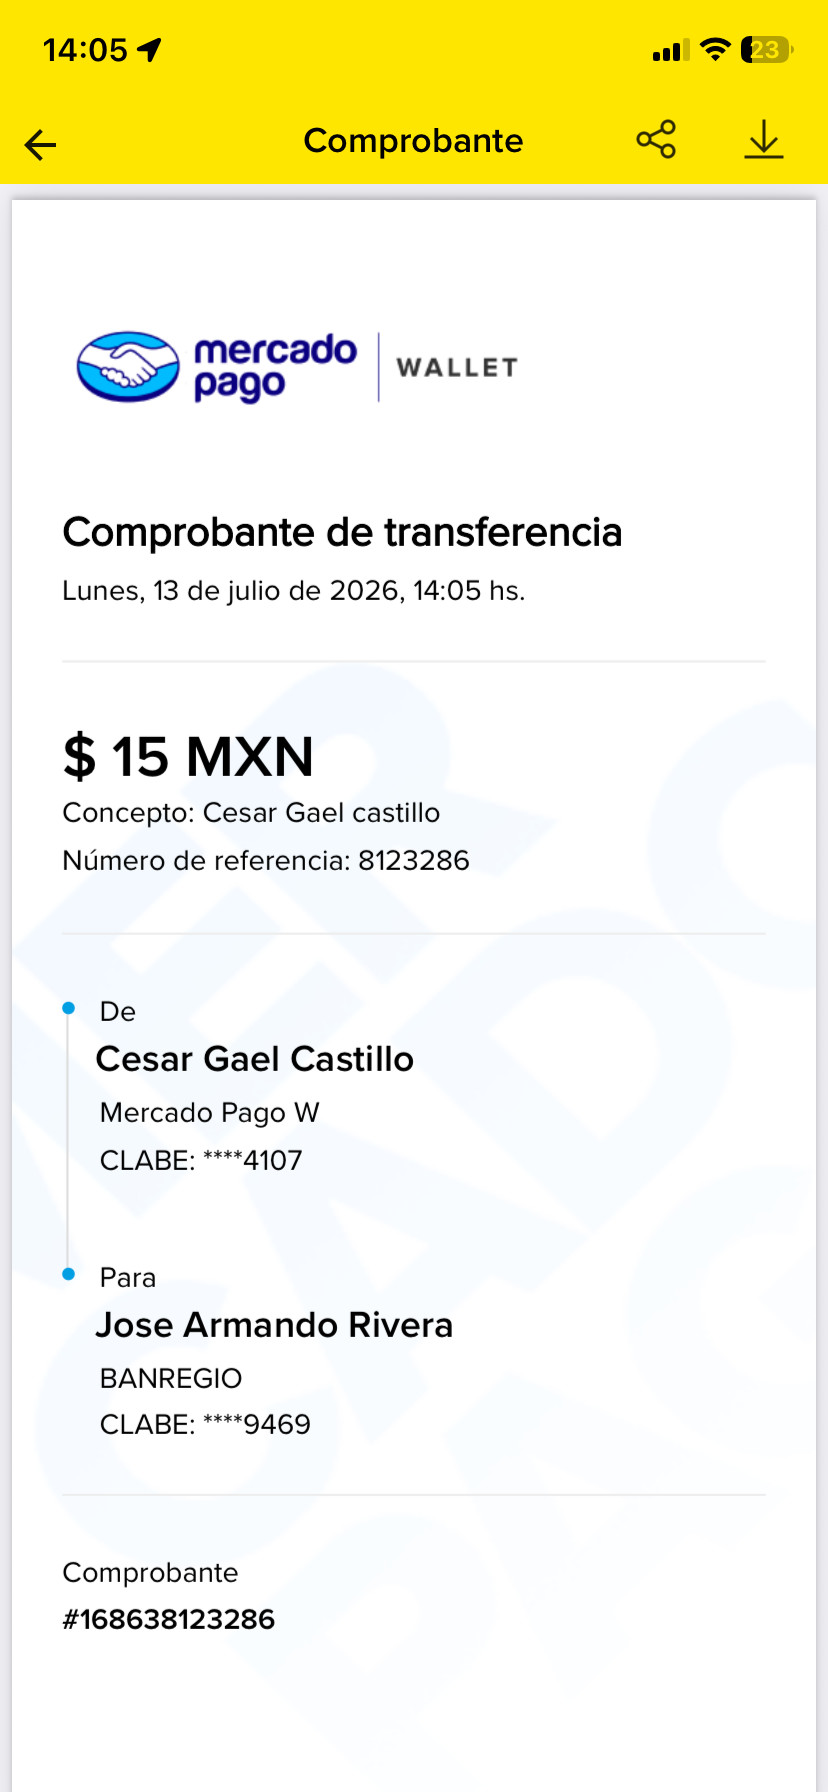Image resolution: width=828 pixels, height=1792 pixels.
Task: Download the receipt with the download icon
Action: click(x=764, y=140)
